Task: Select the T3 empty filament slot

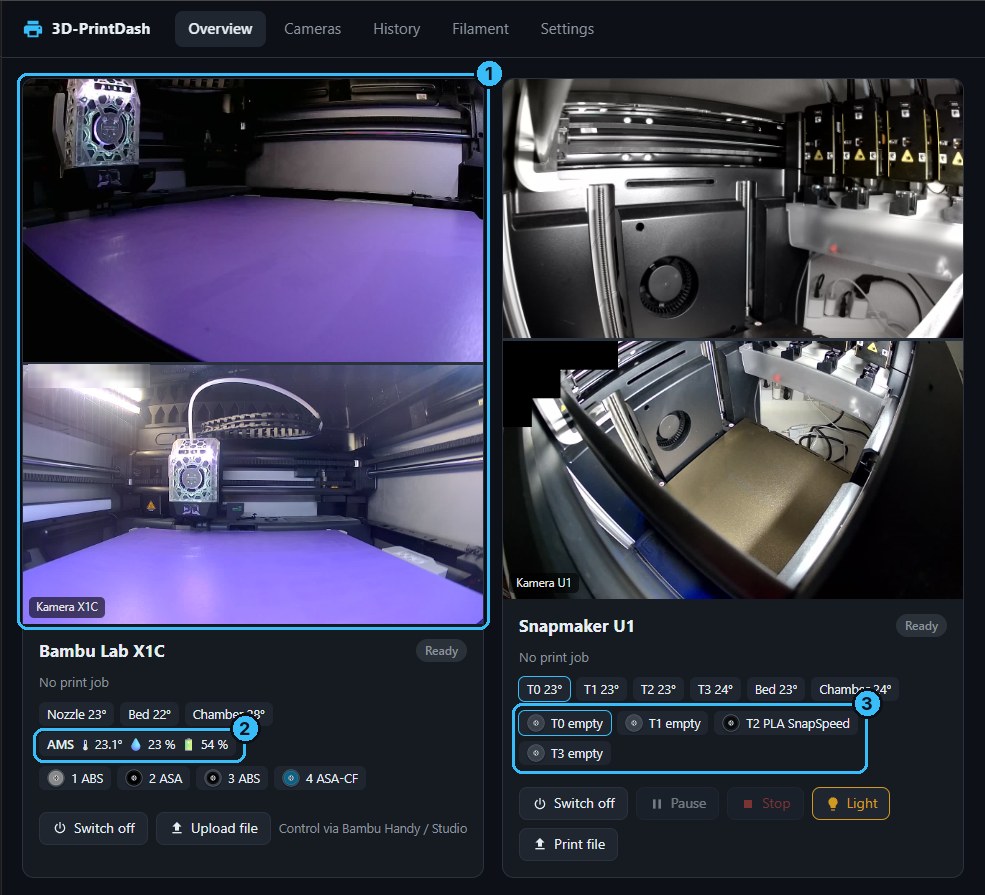Action: (565, 753)
